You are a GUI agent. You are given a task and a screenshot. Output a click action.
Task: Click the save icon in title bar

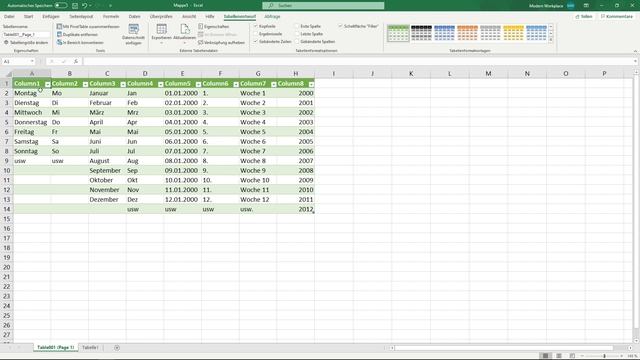click(x=75, y=6)
